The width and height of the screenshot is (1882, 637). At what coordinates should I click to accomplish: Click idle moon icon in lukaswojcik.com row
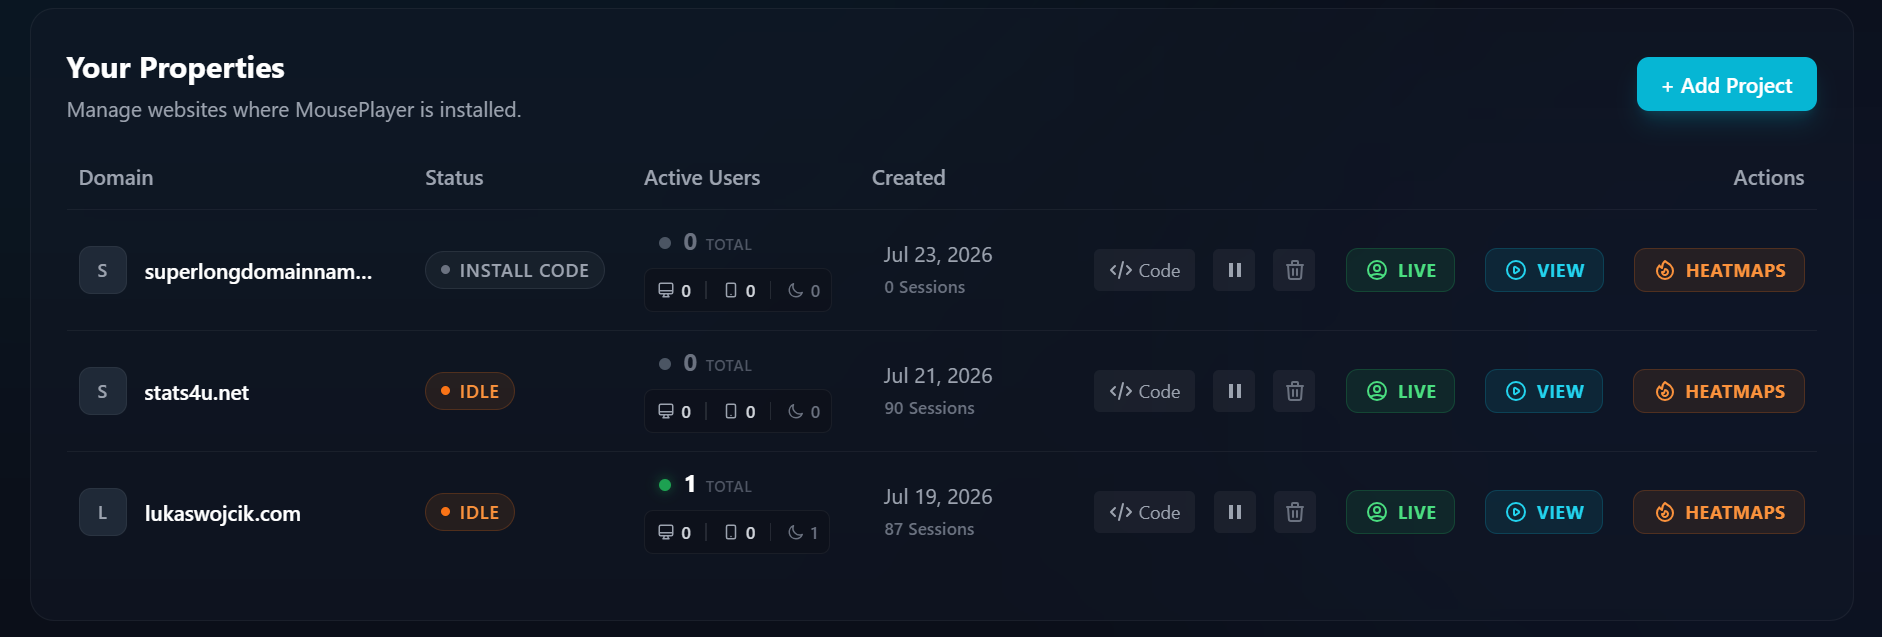[795, 532]
